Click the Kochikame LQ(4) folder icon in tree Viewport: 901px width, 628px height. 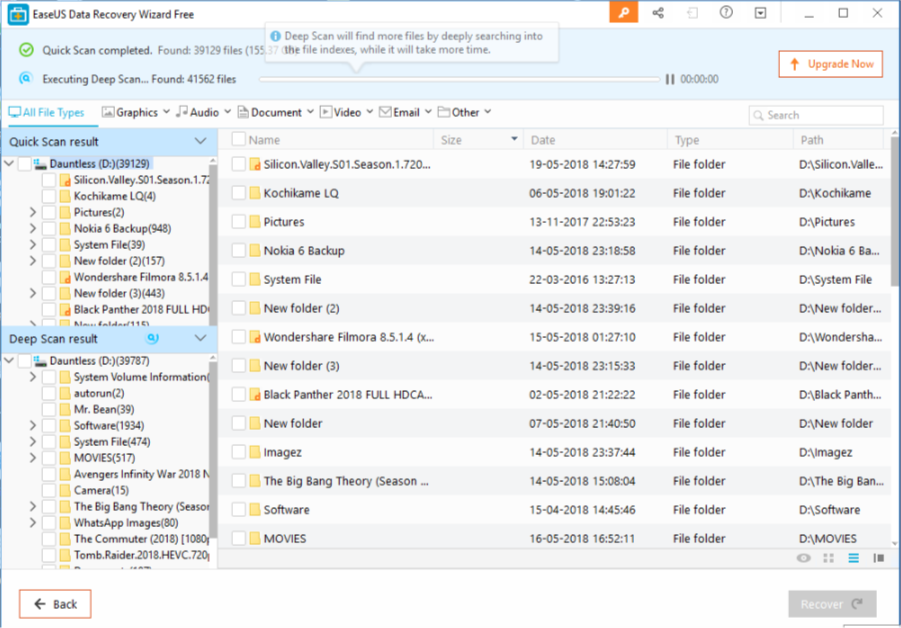coord(65,197)
